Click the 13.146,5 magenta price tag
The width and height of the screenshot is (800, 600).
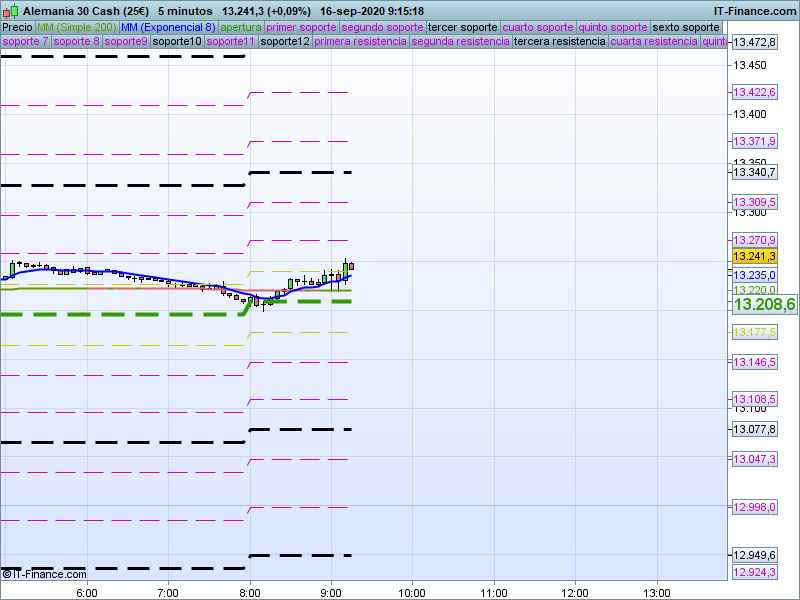pos(754,362)
